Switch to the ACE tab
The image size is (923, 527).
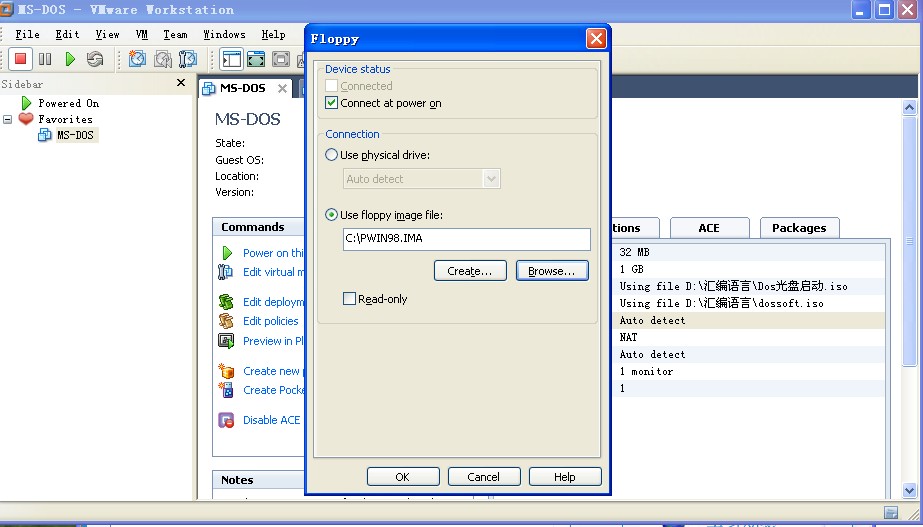[x=709, y=228]
